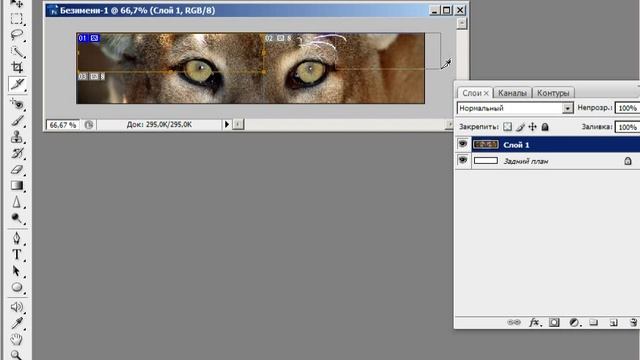This screenshot has height=360, width=640.
Task: Close the Безимени-1 document window
Action: tap(460, 10)
